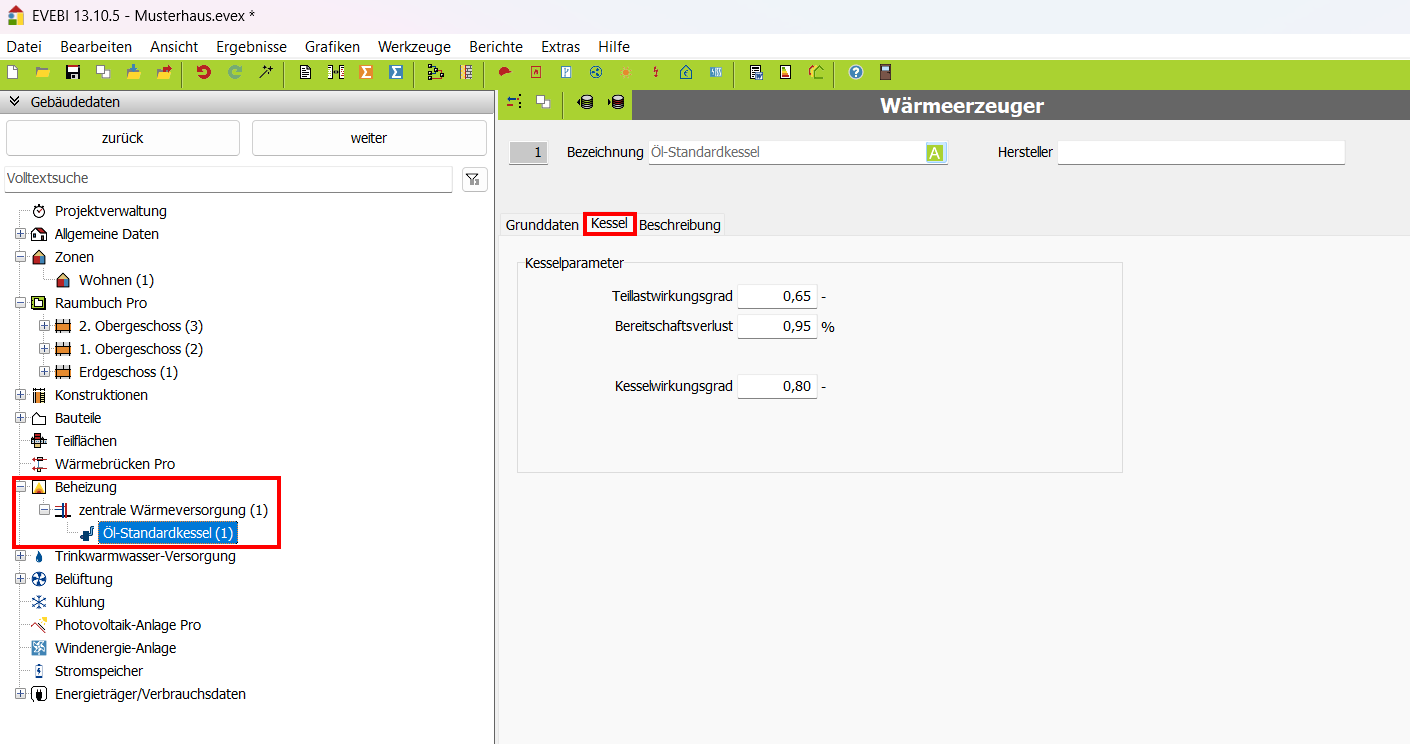Image resolution: width=1410 pixels, height=744 pixels.
Task: Click the orange sigma calculation icon
Action: tap(366, 72)
